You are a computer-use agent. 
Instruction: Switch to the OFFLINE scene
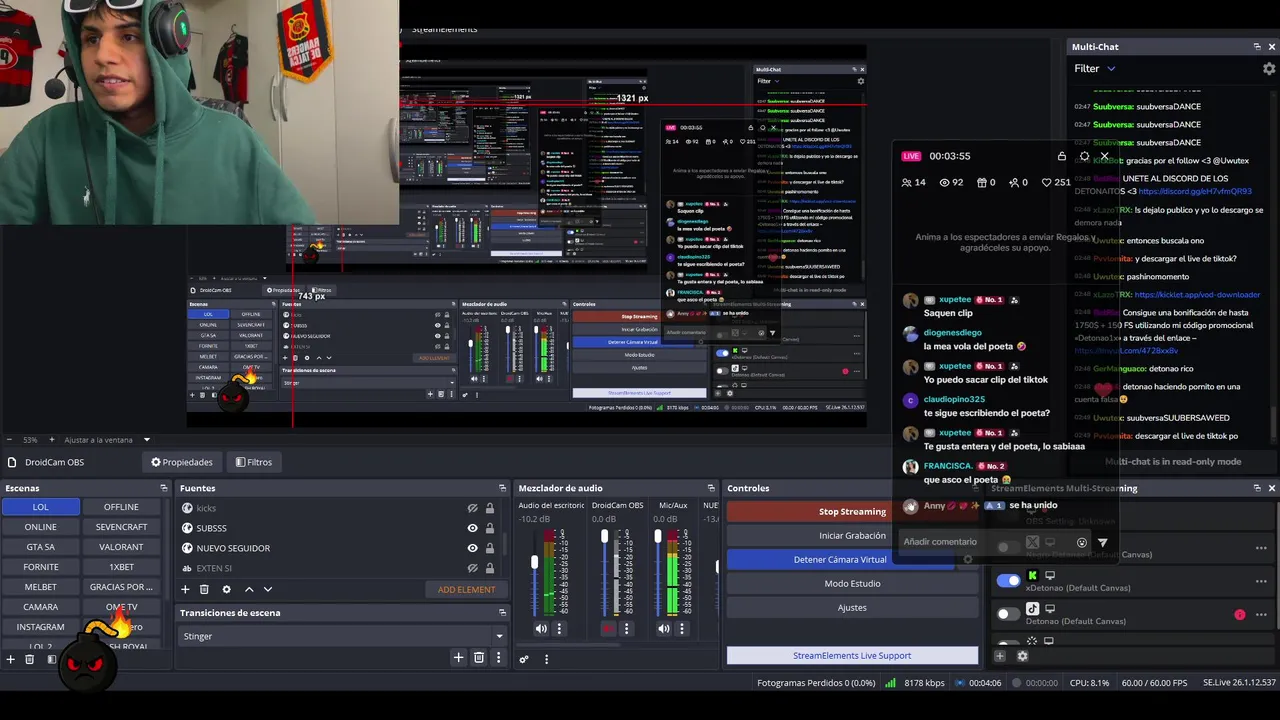click(121, 507)
